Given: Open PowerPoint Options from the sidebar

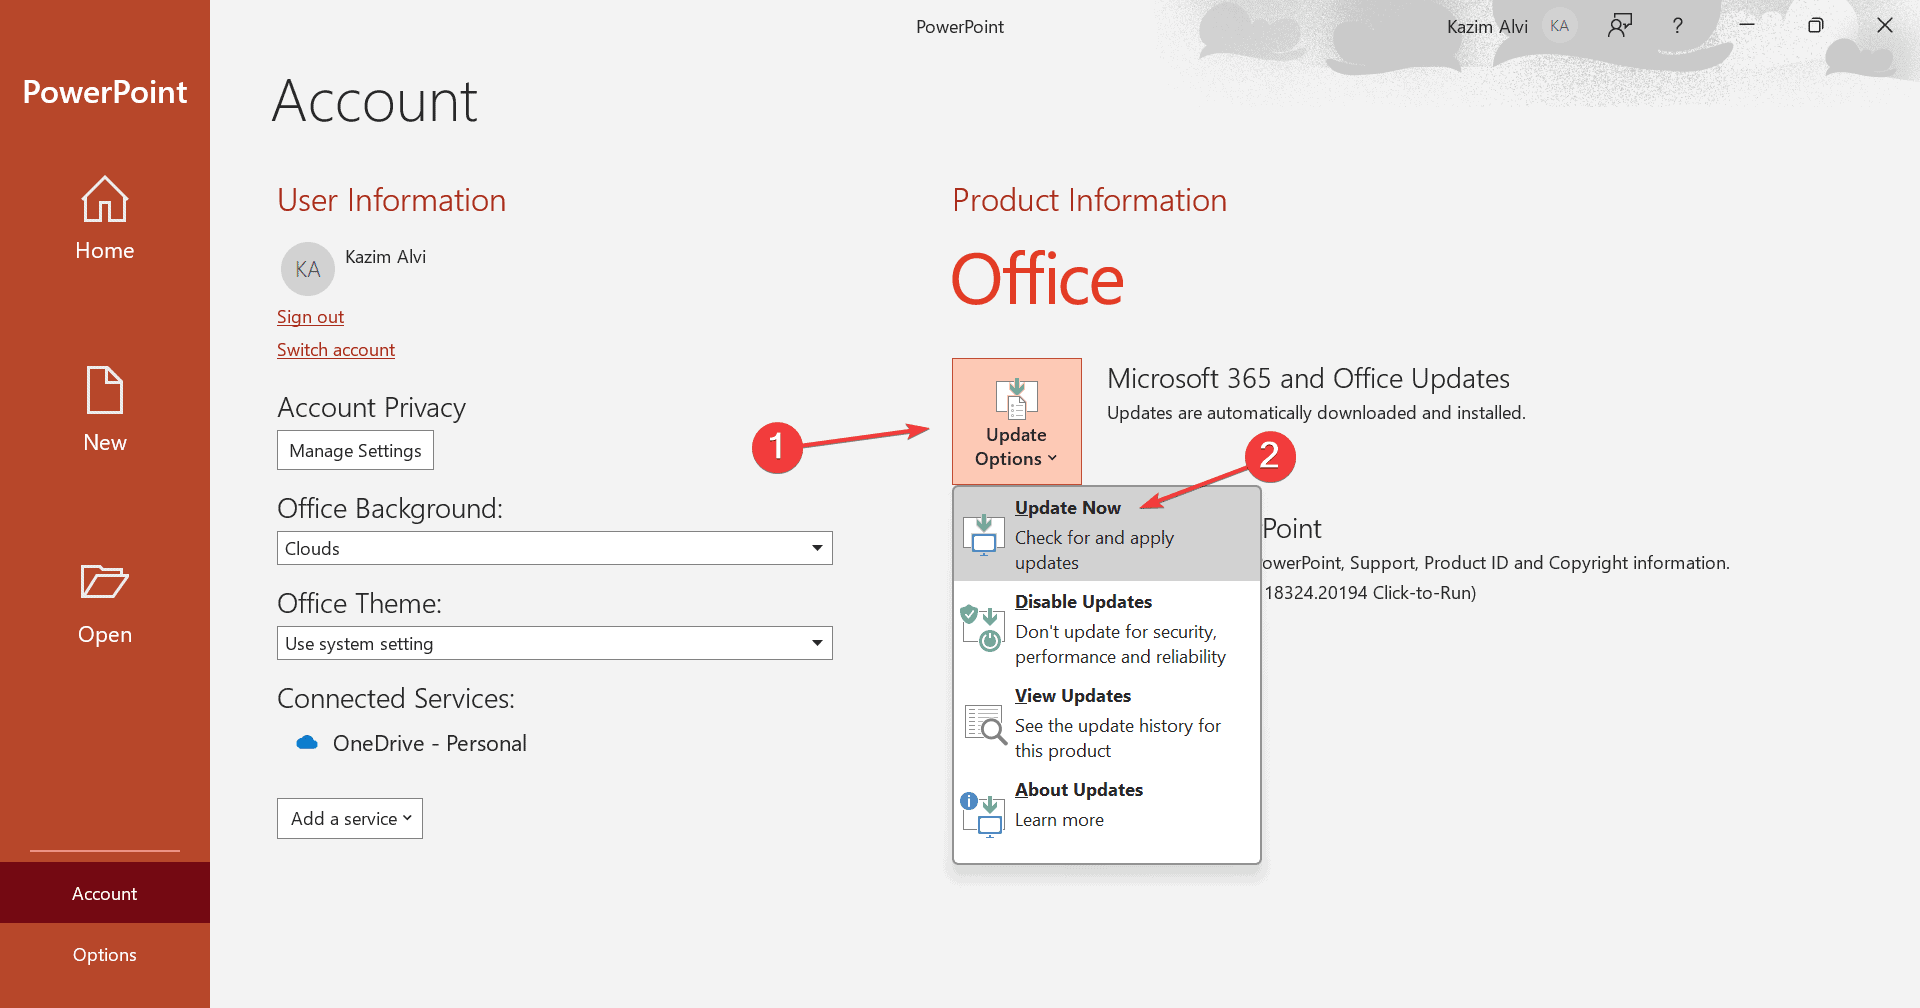Looking at the screenshot, I should (x=104, y=954).
